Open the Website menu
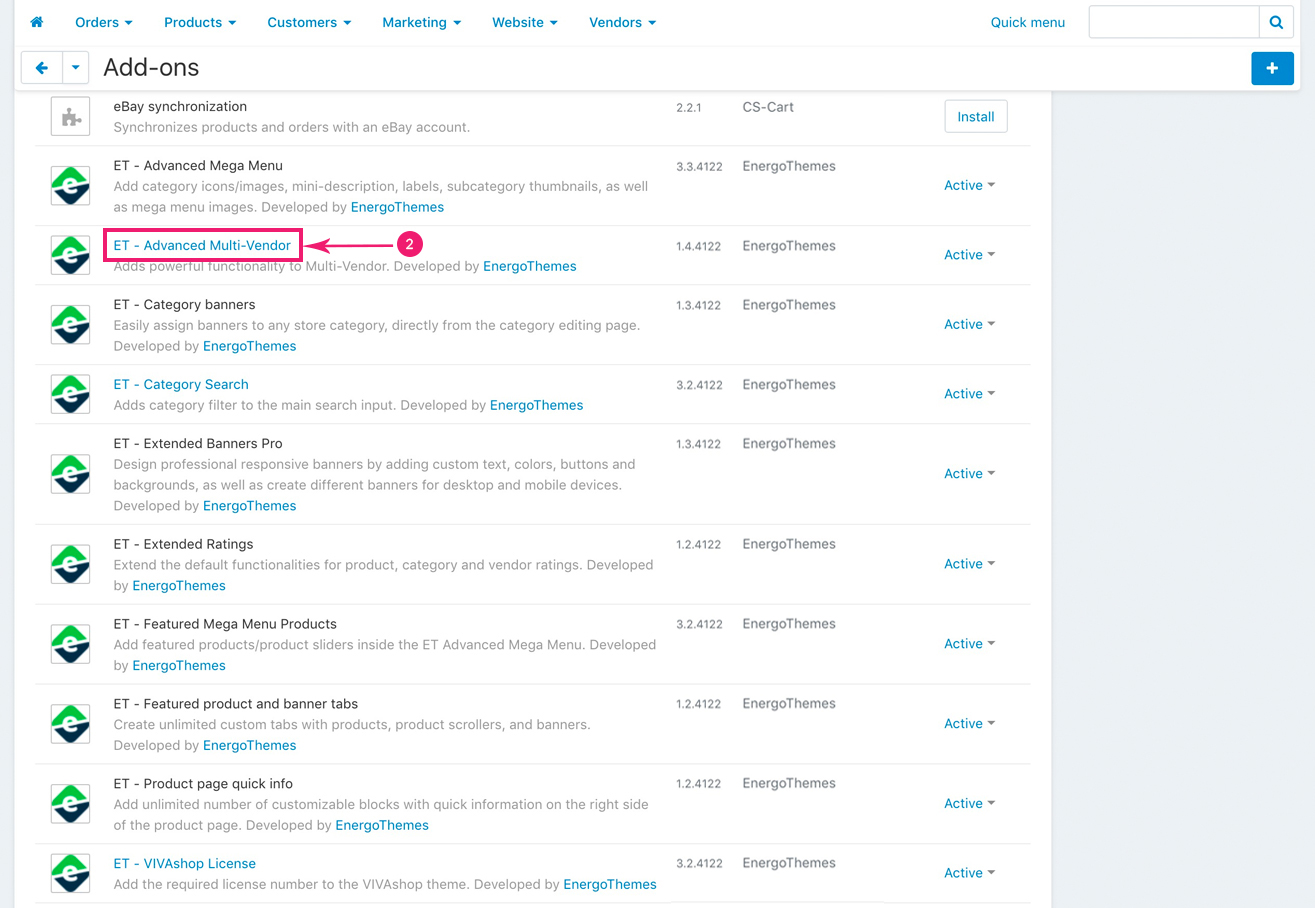This screenshot has height=908, width=1315. pyautogui.click(x=525, y=22)
